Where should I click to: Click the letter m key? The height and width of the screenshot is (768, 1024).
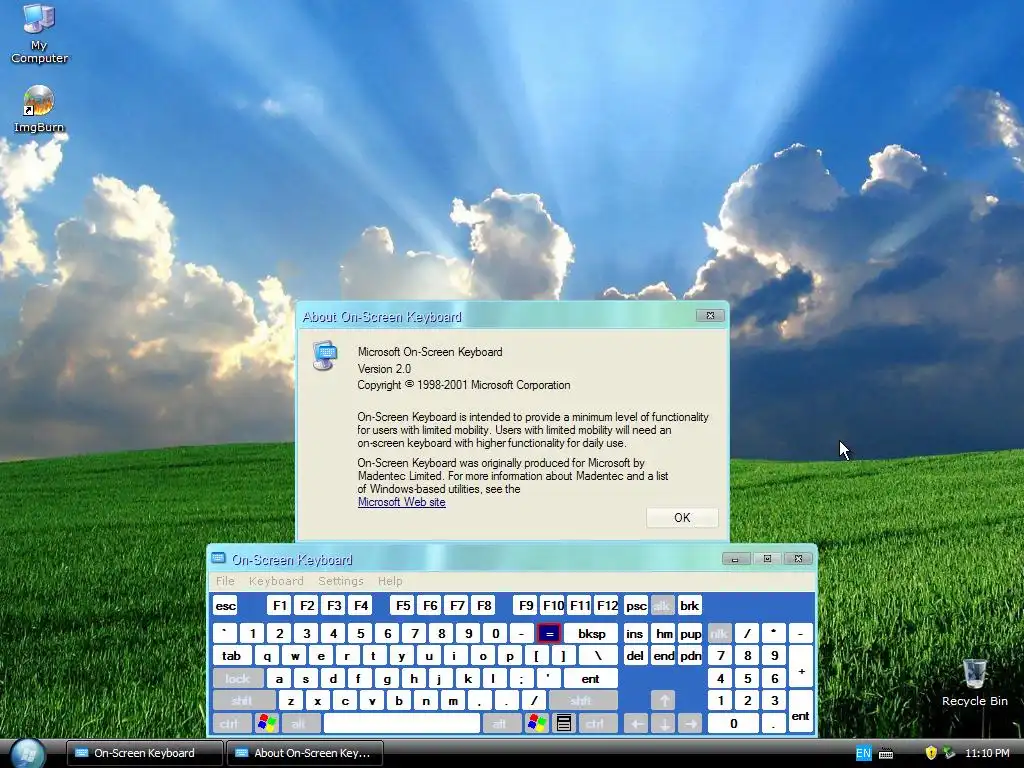tap(452, 701)
